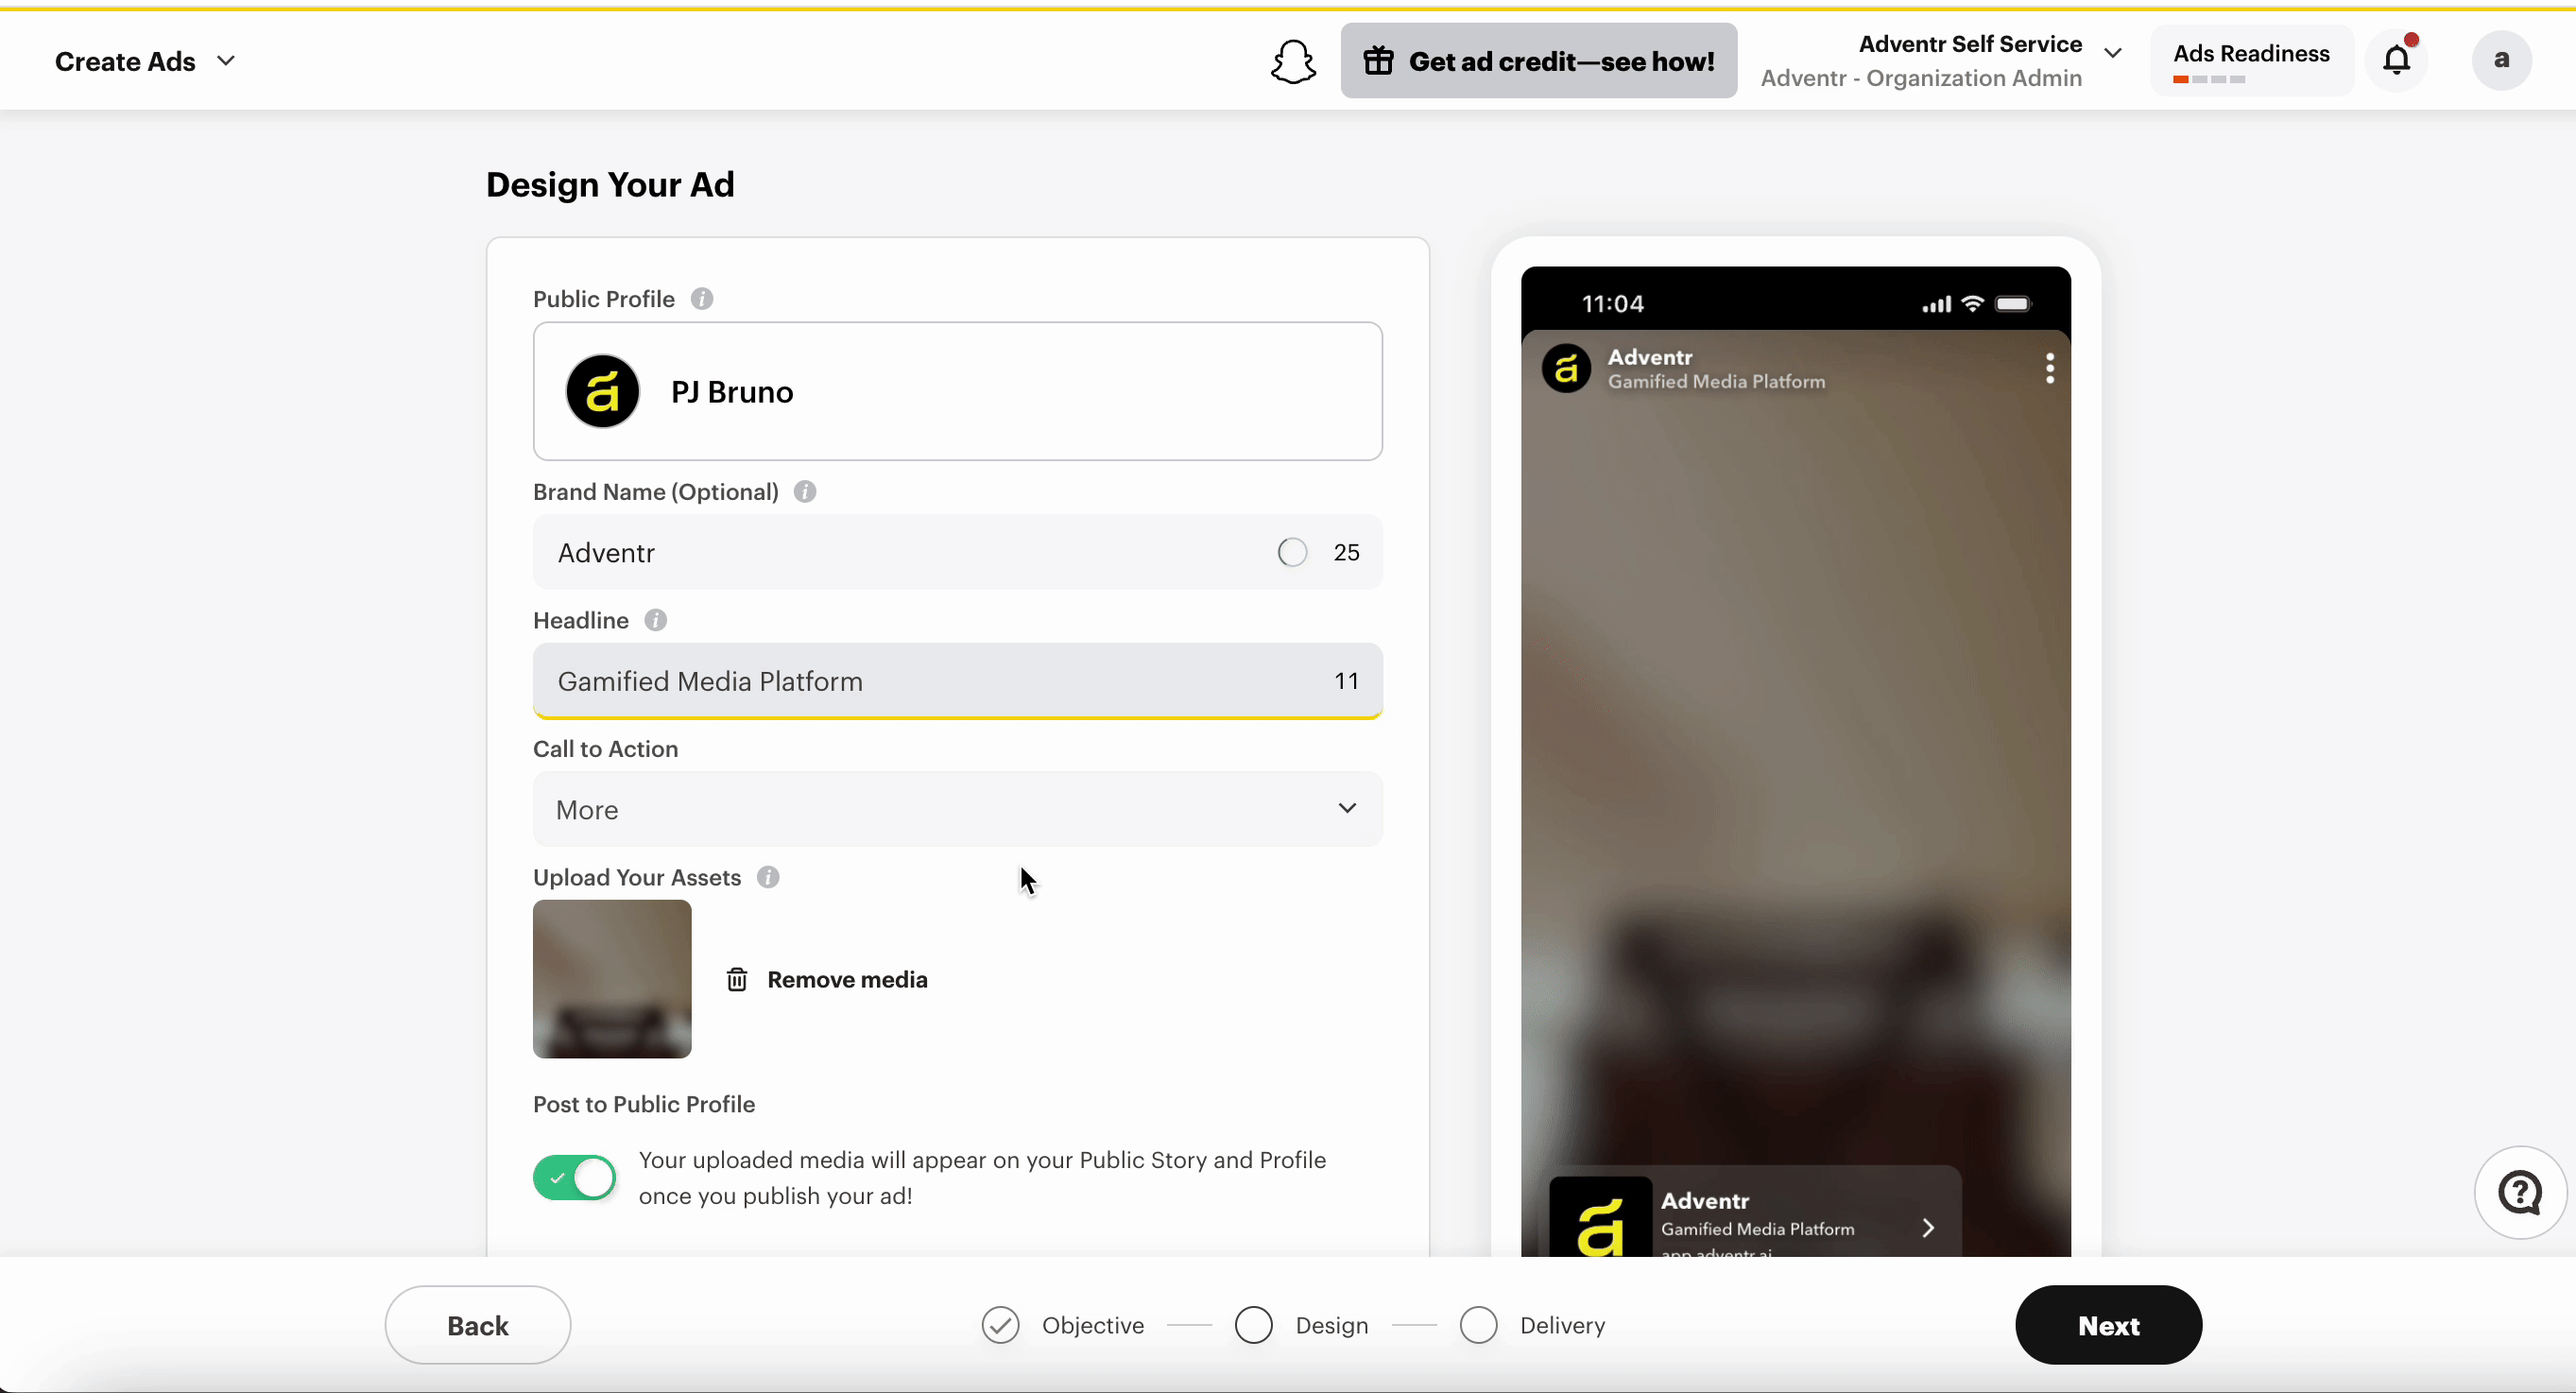Click the Headline text field
2576x1393 pixels.
pyautogui.click(x=957, y=681)
